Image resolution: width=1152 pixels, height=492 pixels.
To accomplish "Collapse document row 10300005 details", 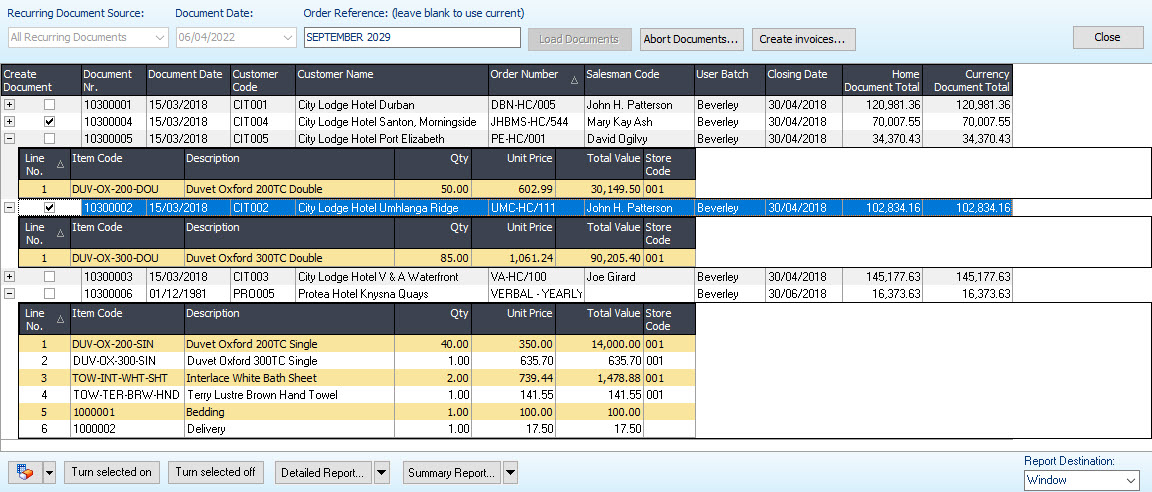I will click(10, 139).
